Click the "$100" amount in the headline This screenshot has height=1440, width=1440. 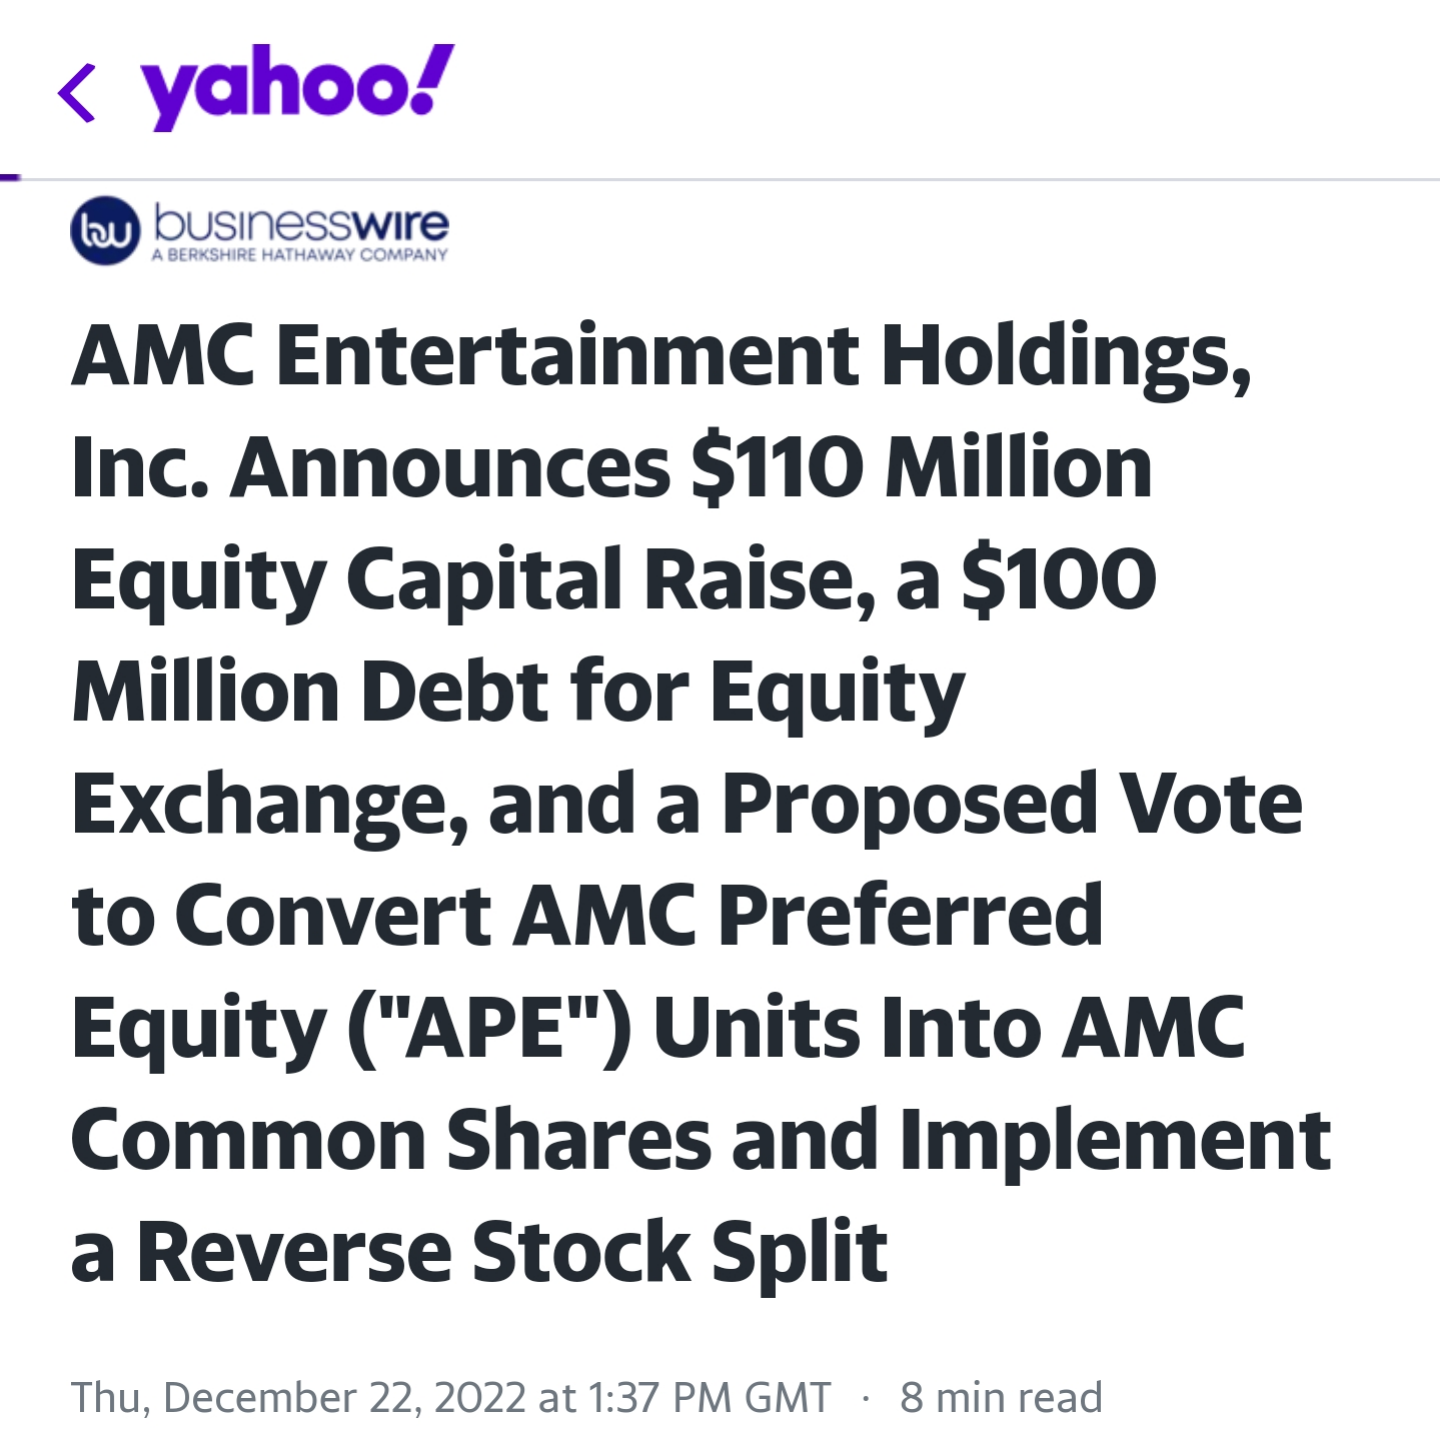pos(1059,580)
